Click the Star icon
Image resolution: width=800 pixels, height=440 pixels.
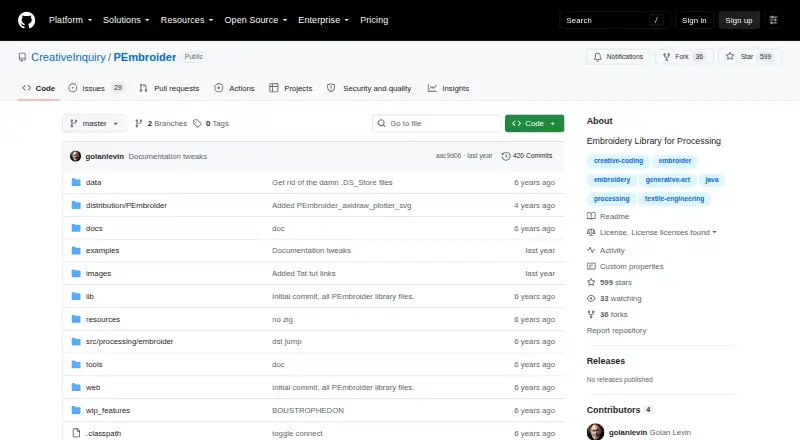(730, 57)
